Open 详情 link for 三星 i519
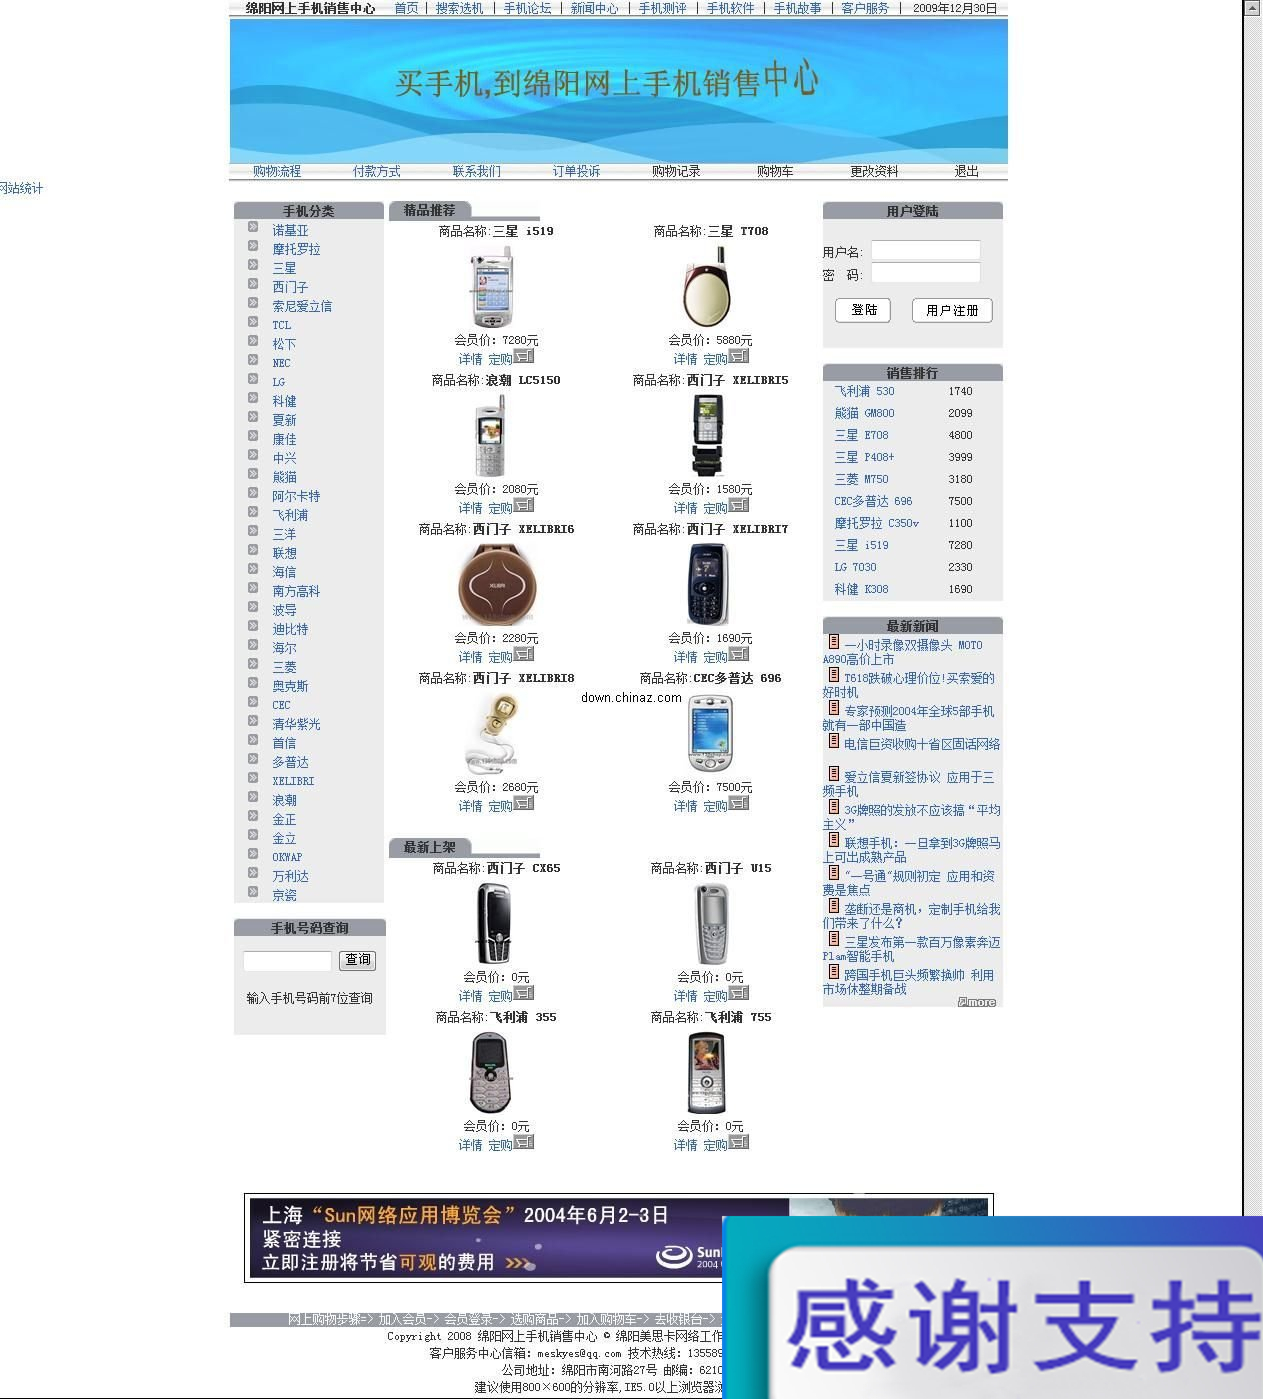This screenshot has width=1263, height=1399. click(471, 359)
